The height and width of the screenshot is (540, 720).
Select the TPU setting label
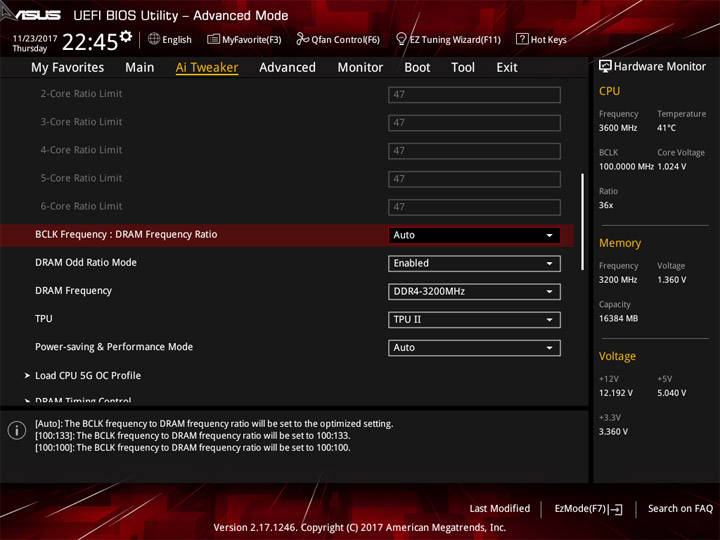pos(44,319)
